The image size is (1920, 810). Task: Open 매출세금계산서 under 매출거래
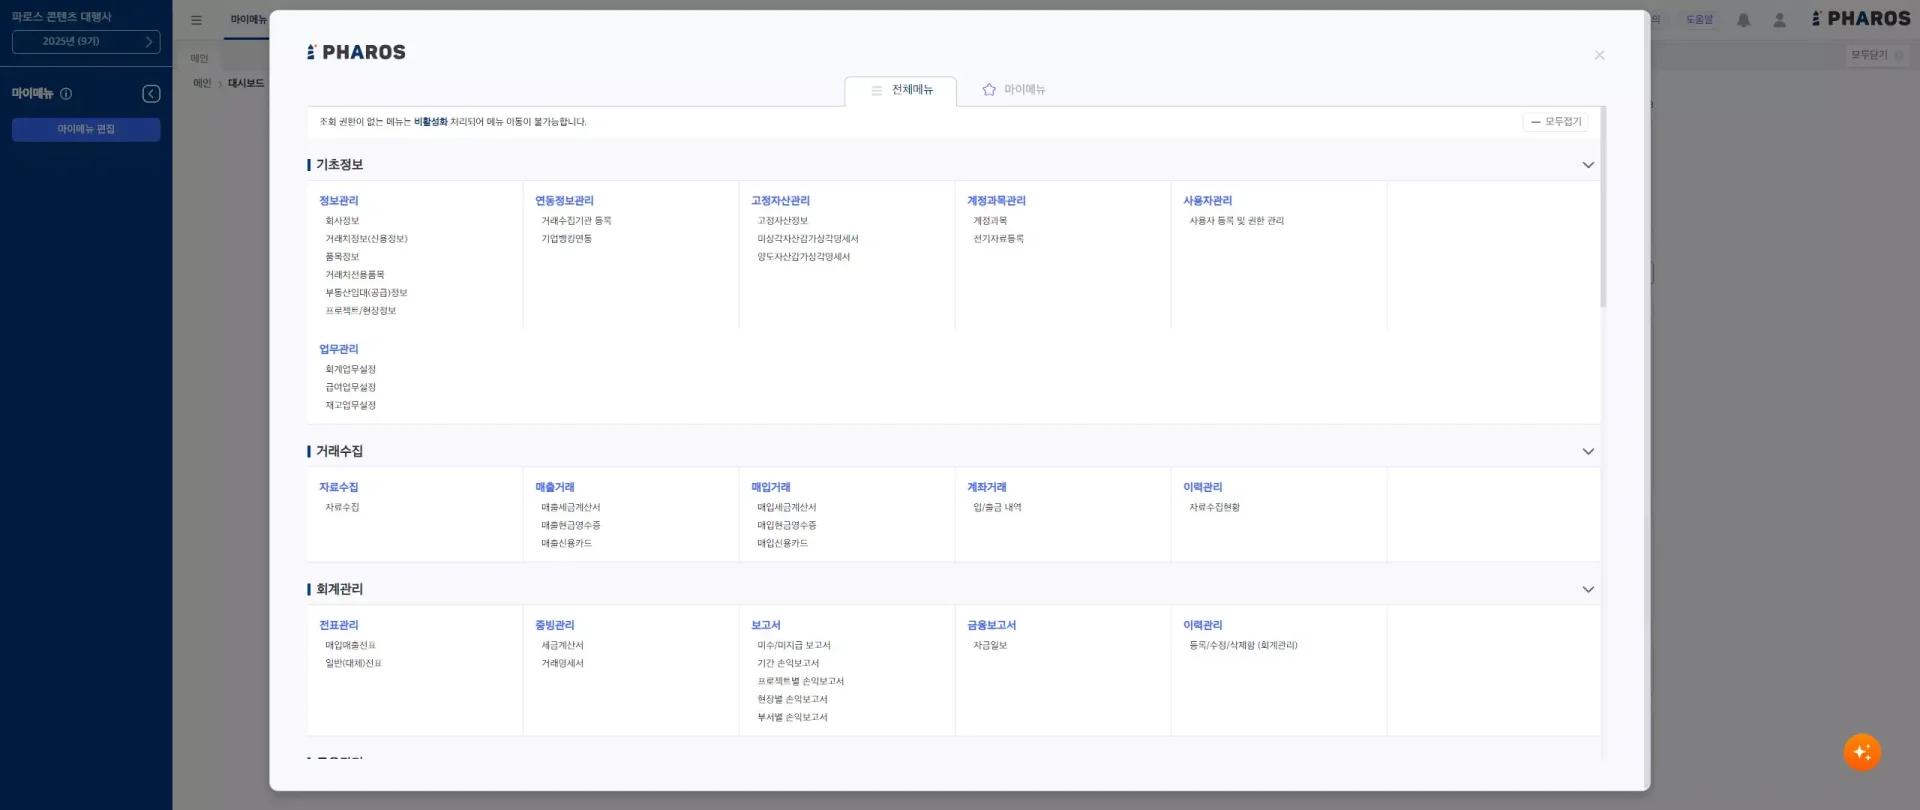click(x=570, y=508)
